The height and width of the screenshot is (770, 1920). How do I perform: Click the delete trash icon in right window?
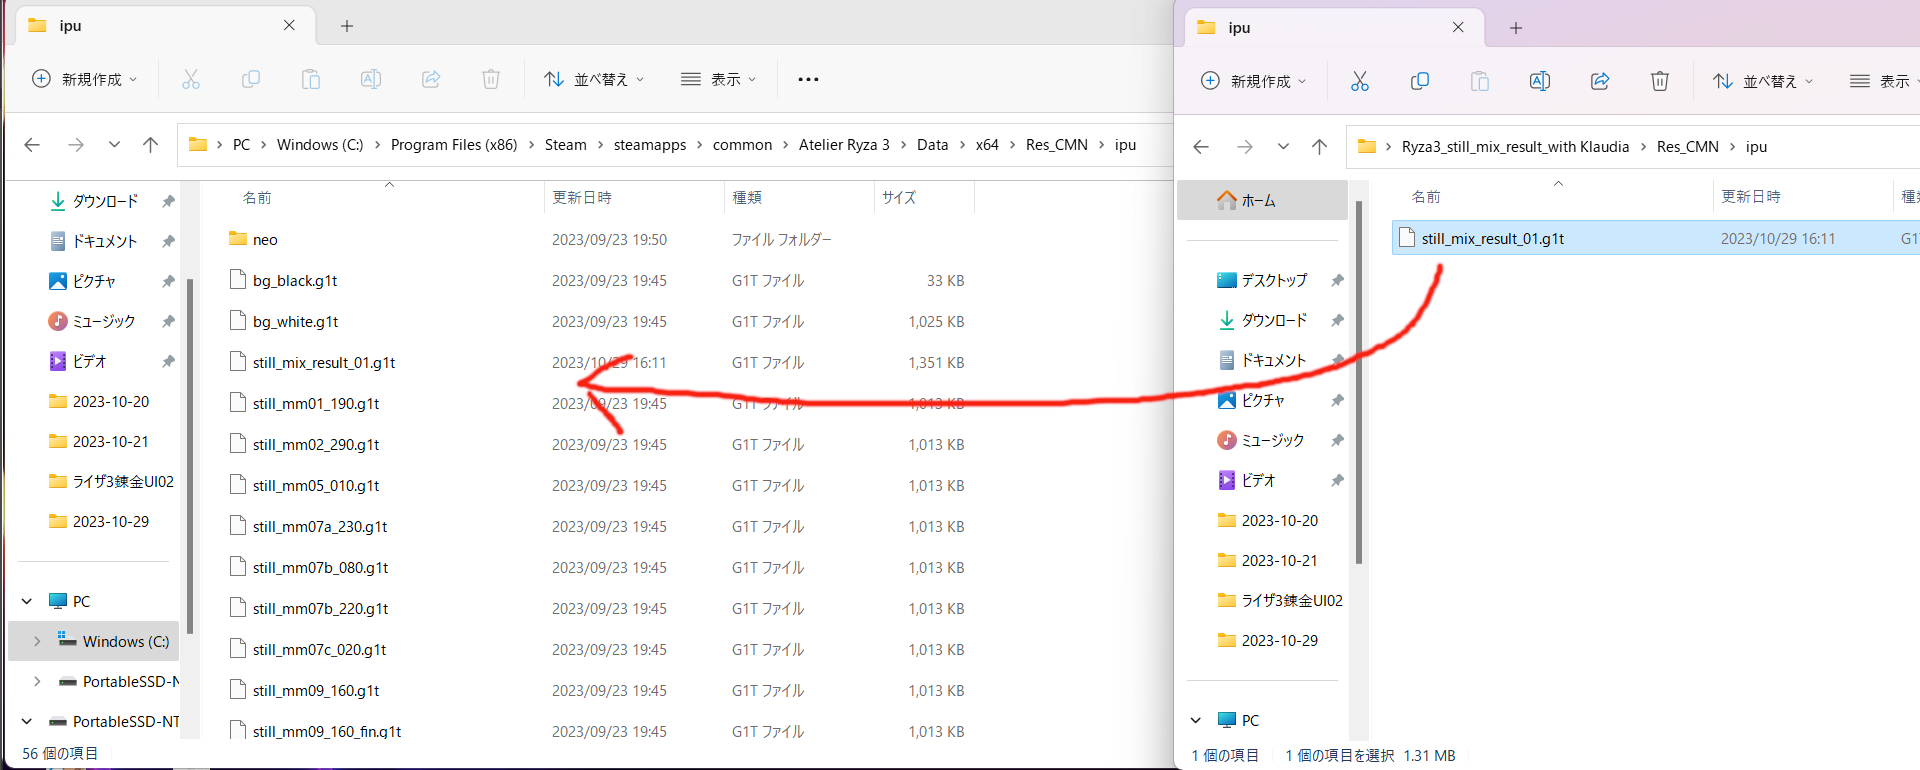pos(1660,81)
